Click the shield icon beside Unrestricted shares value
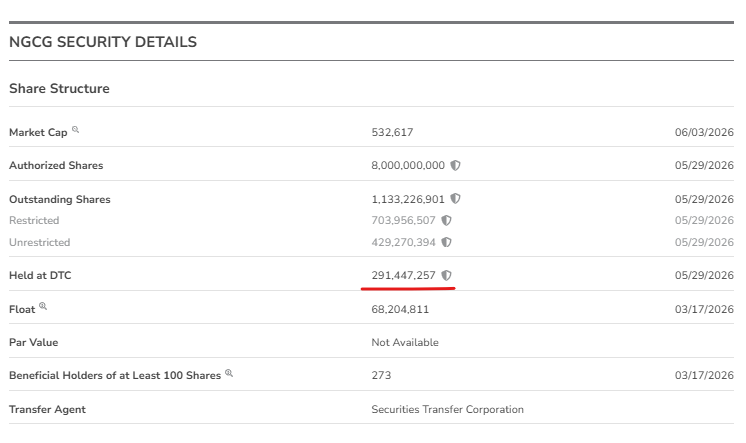This screenshot has width=746, height=443. click(446, 242)
